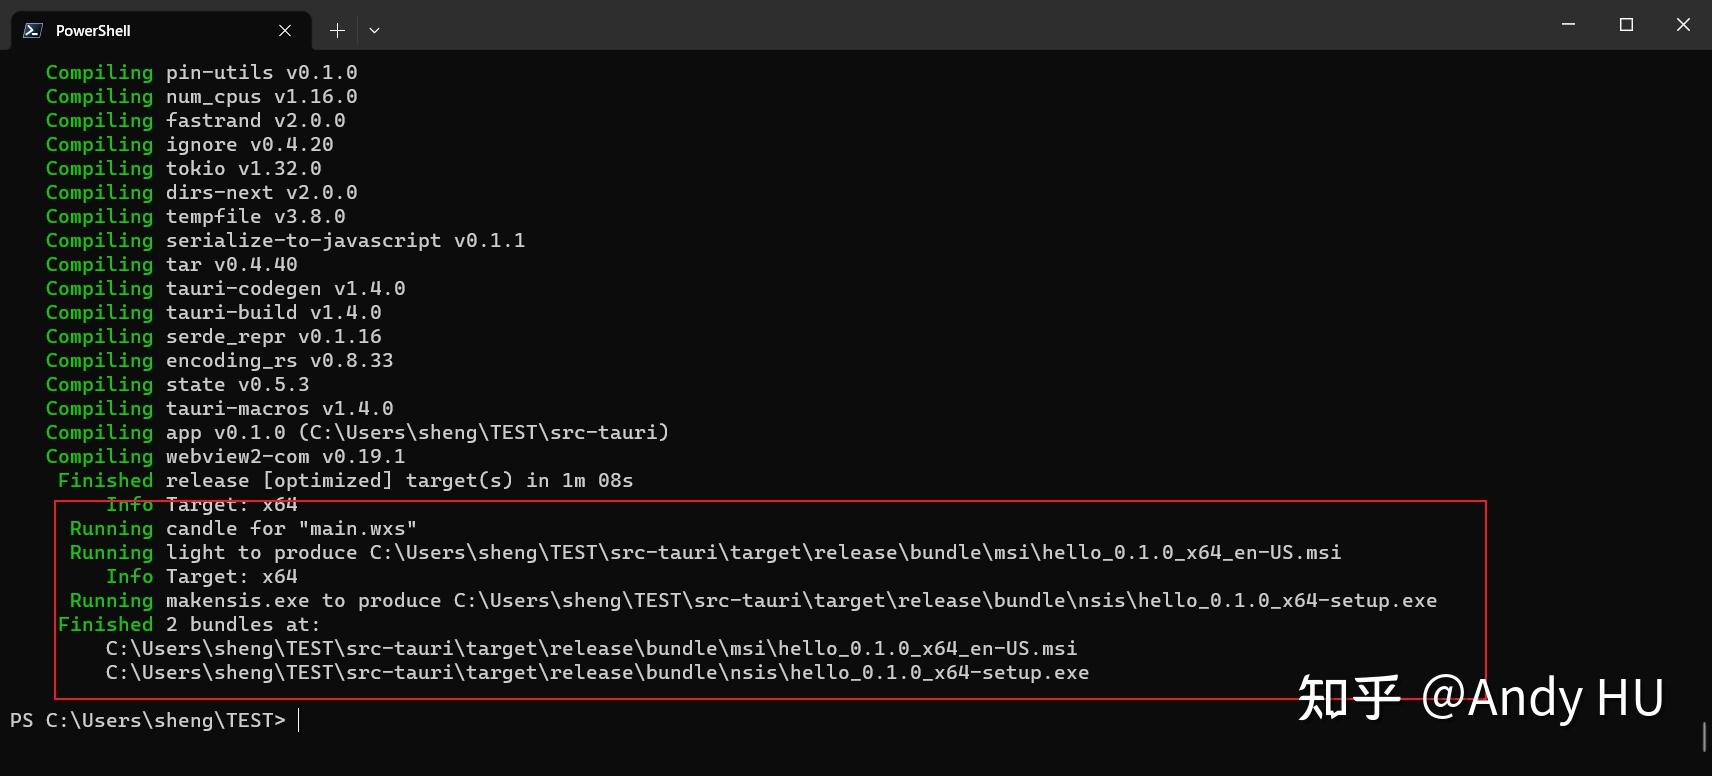Click the "Compiling pin-utils v0.1.0" line

(201, 73)
